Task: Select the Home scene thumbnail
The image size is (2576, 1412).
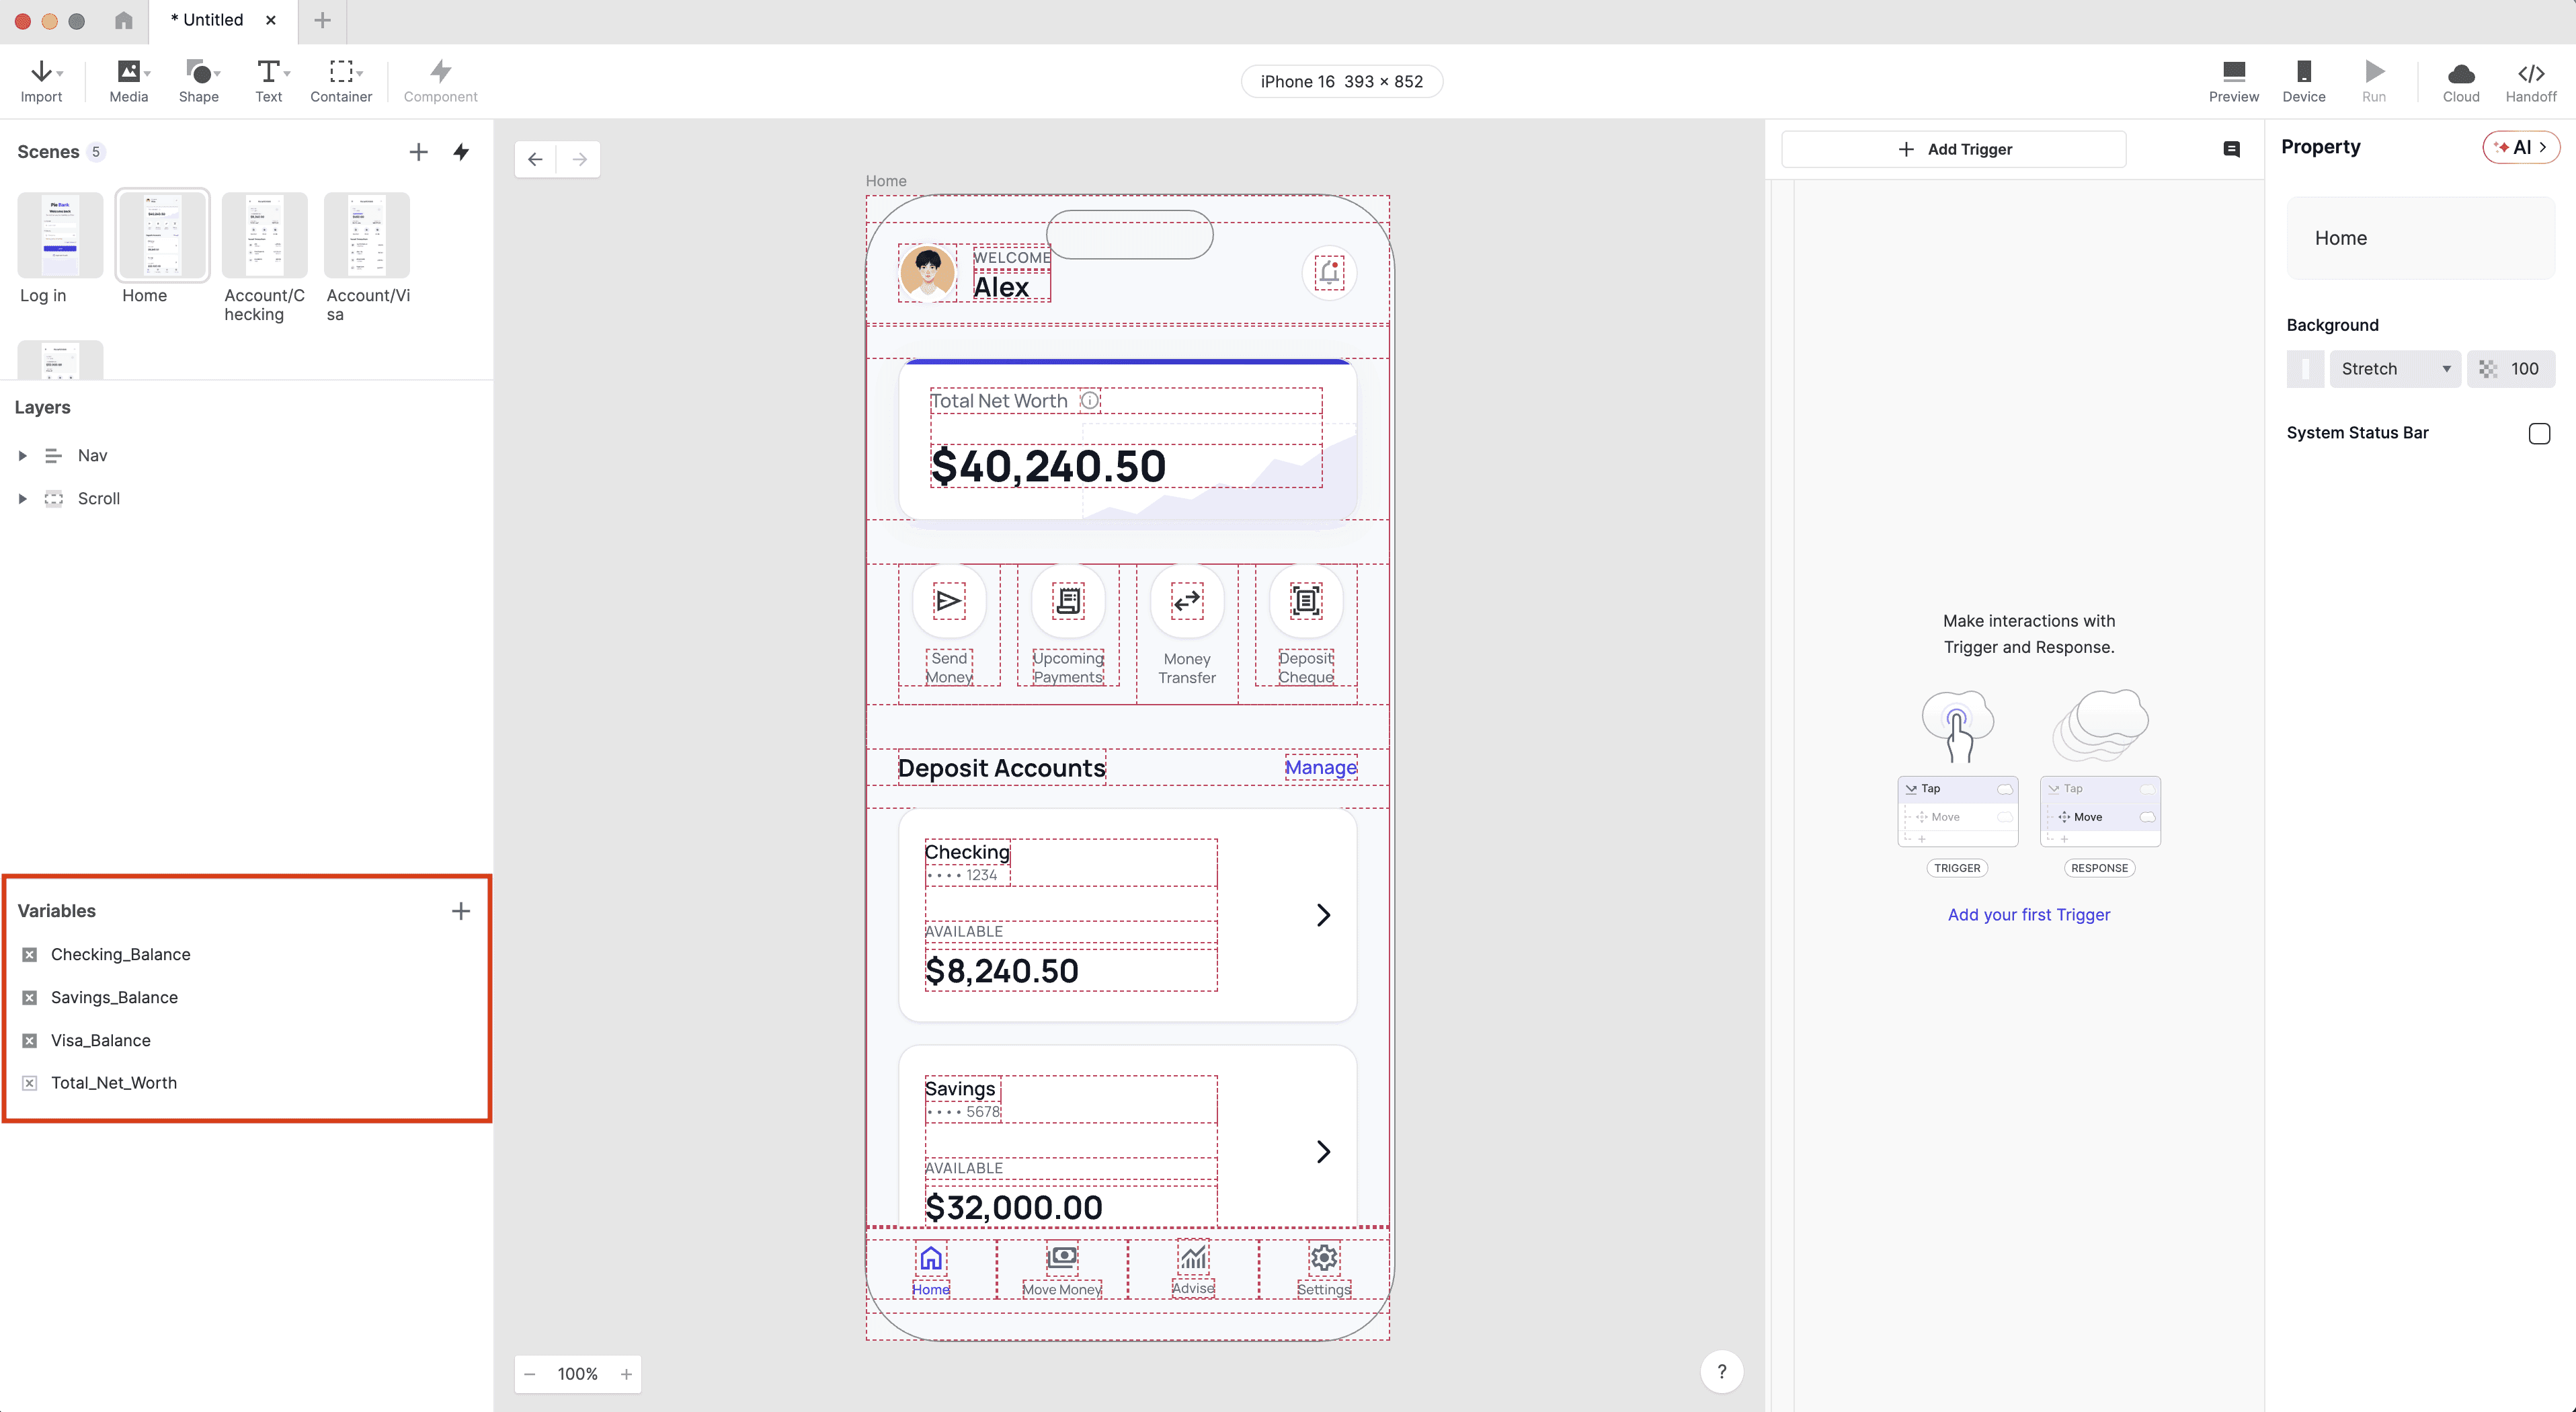Action: coord(162,235)
